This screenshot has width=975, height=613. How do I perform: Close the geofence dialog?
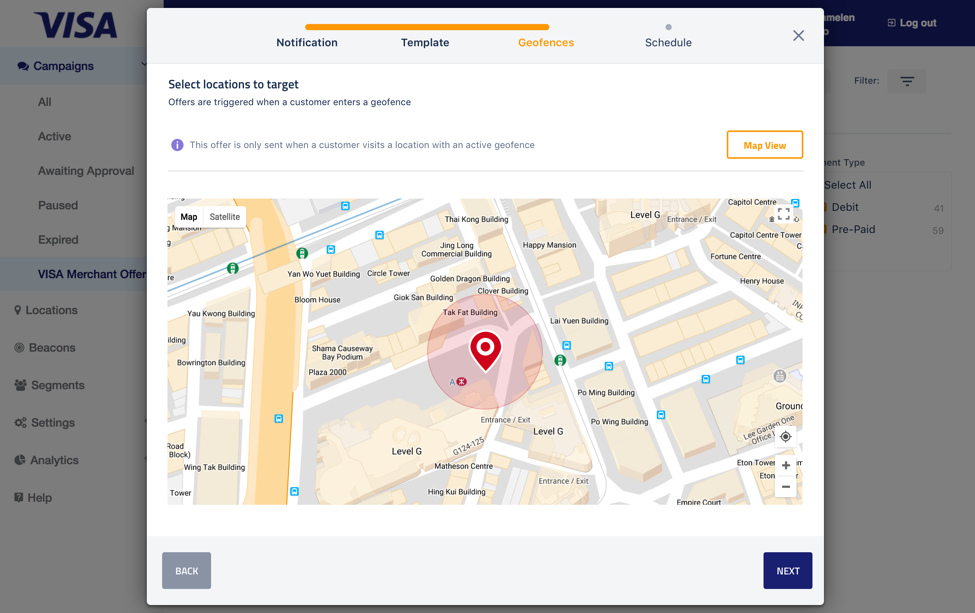tap(798, 35)
